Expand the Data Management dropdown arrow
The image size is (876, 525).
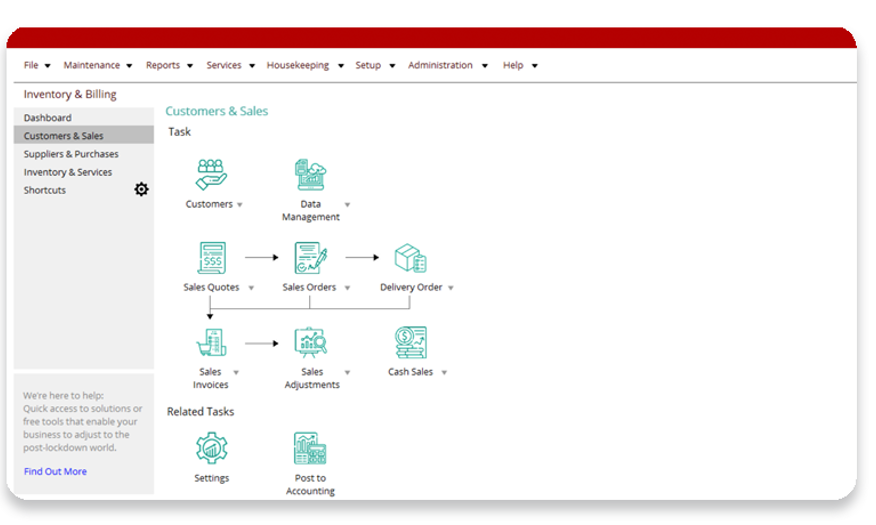347,205
